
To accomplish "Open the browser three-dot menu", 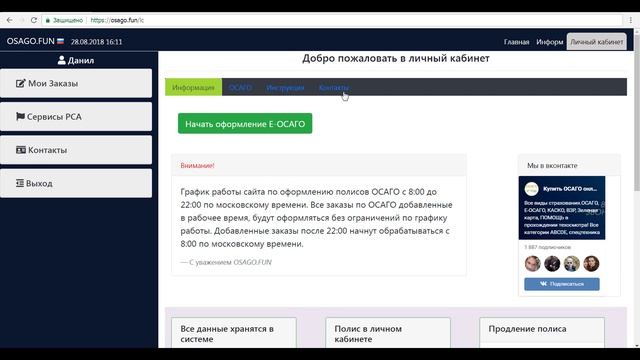I will click(x=630, y=20).
